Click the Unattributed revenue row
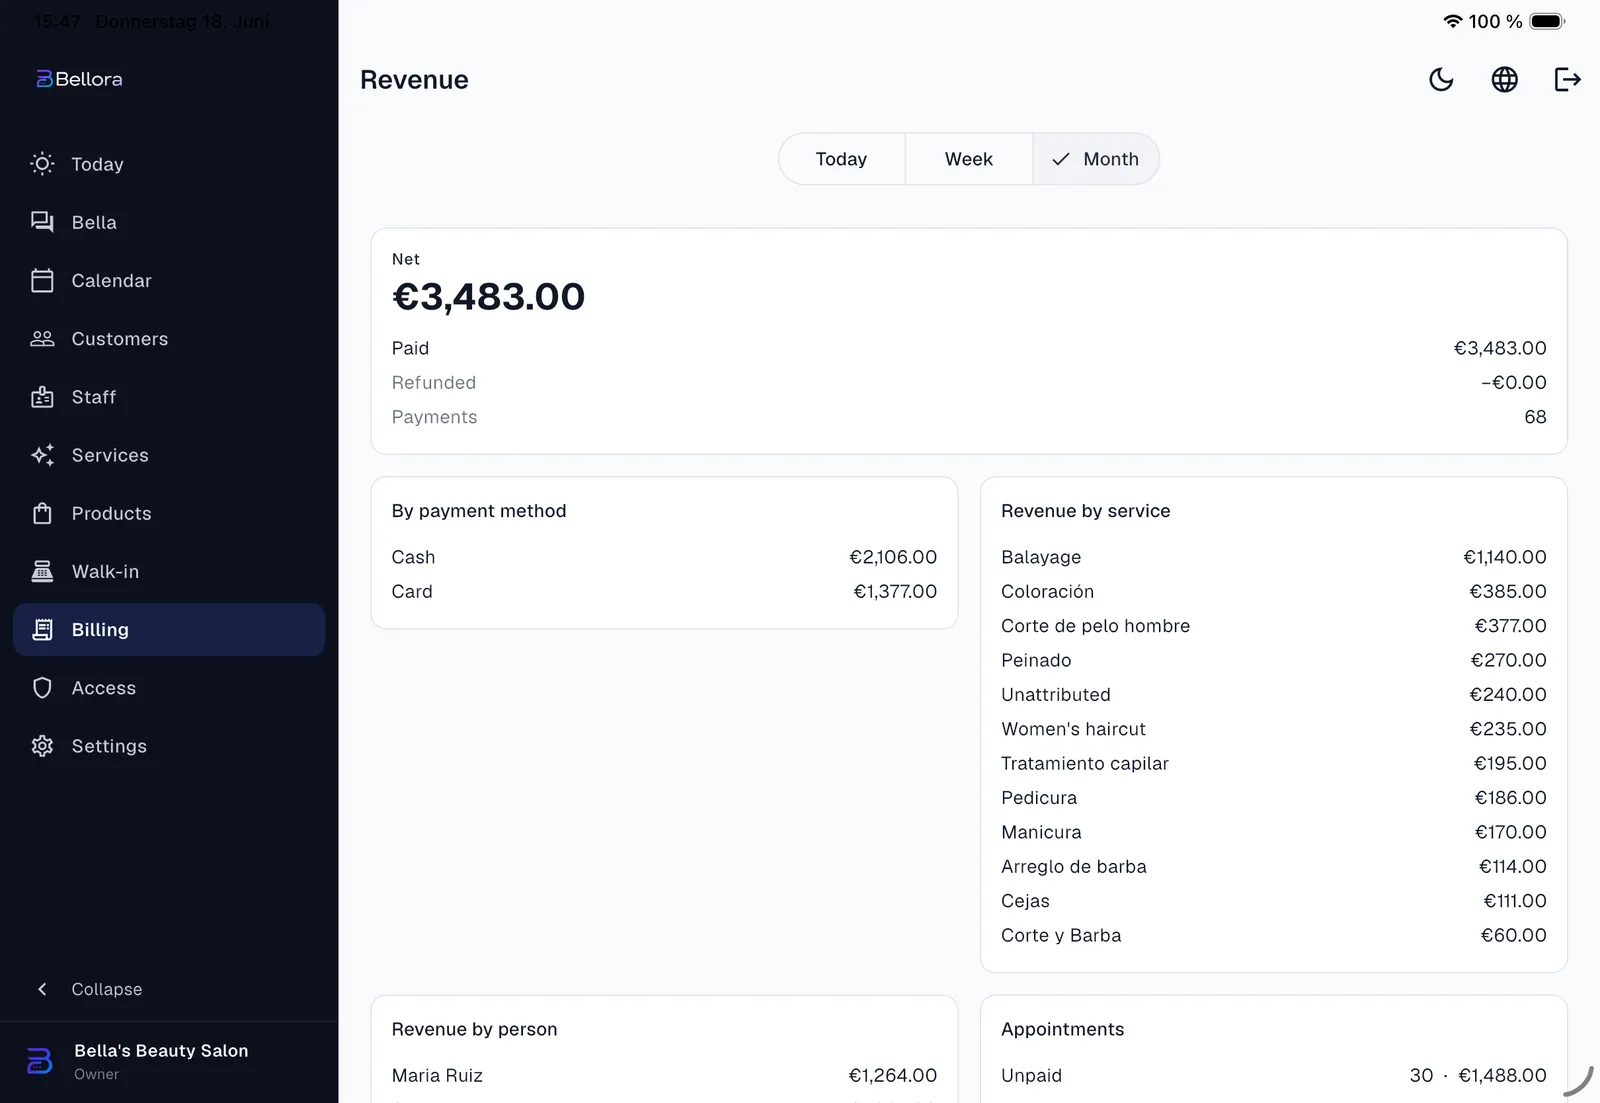This screenshot has width=1600, height=1103. [x=1273, y=694]
